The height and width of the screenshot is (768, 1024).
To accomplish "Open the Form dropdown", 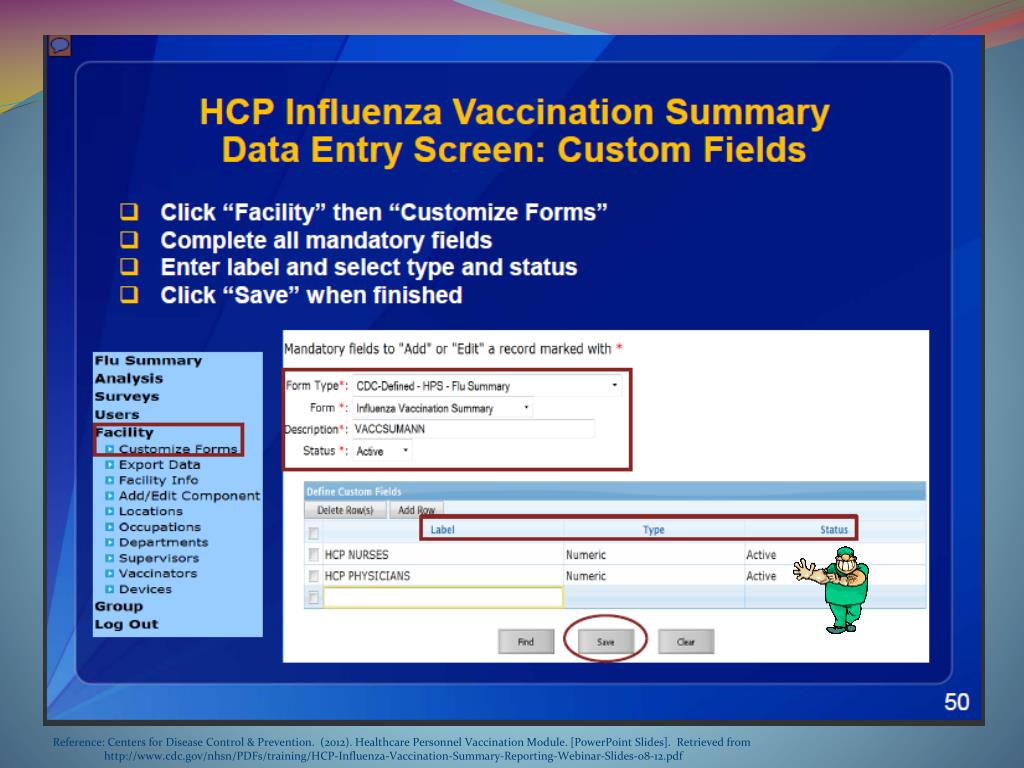I will pyautogui.click(x=527, y=407).
